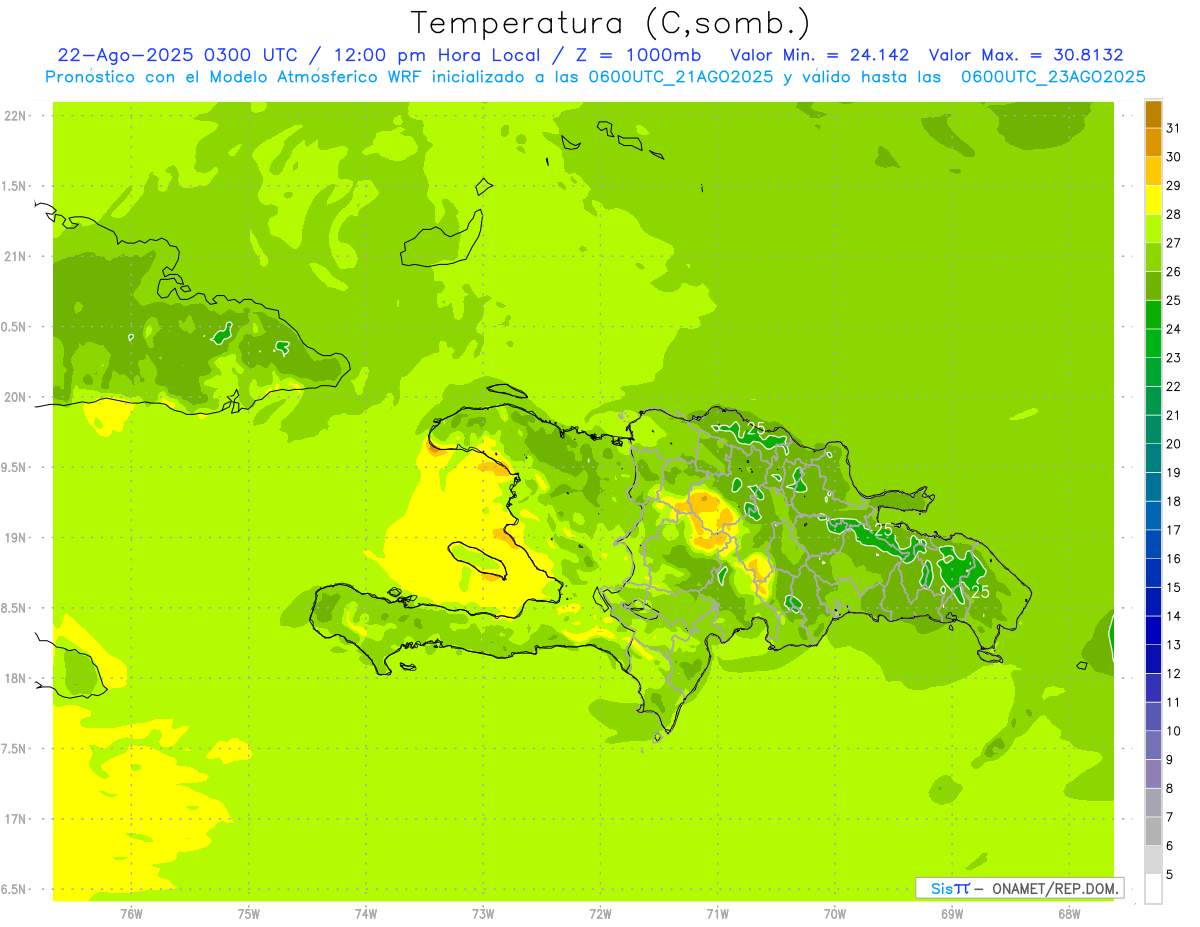Click the blue swatch between 16 and 17
The image size is (1200, 927).
(1153, 544)
